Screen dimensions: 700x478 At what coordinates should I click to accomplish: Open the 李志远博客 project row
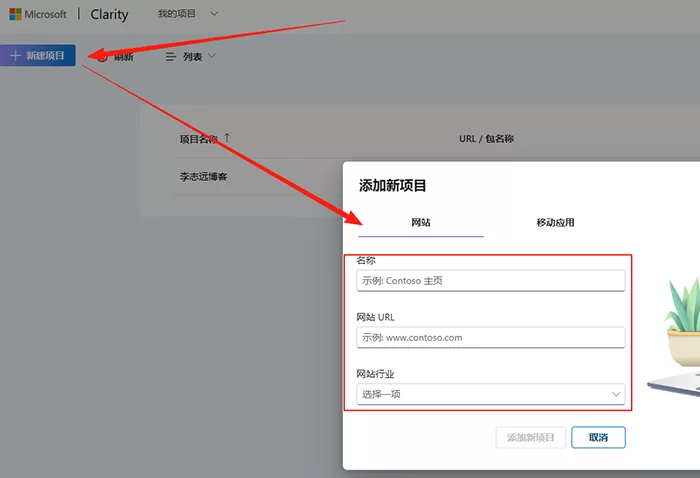click(204, 177)
